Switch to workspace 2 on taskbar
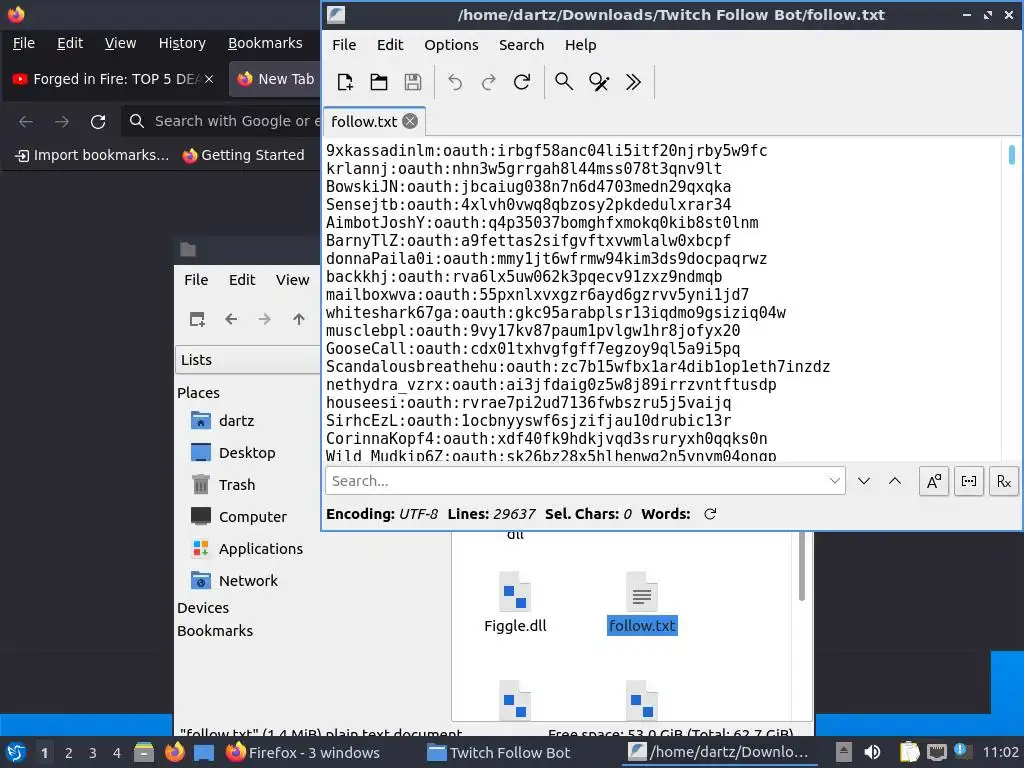The height and width of the screenshot is (768, 1024). (69, 753)
